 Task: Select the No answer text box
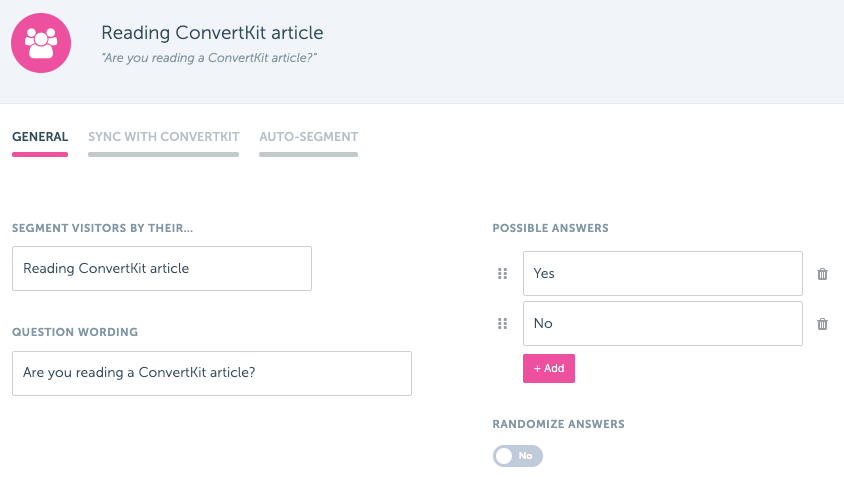click(x=662, y=323)
